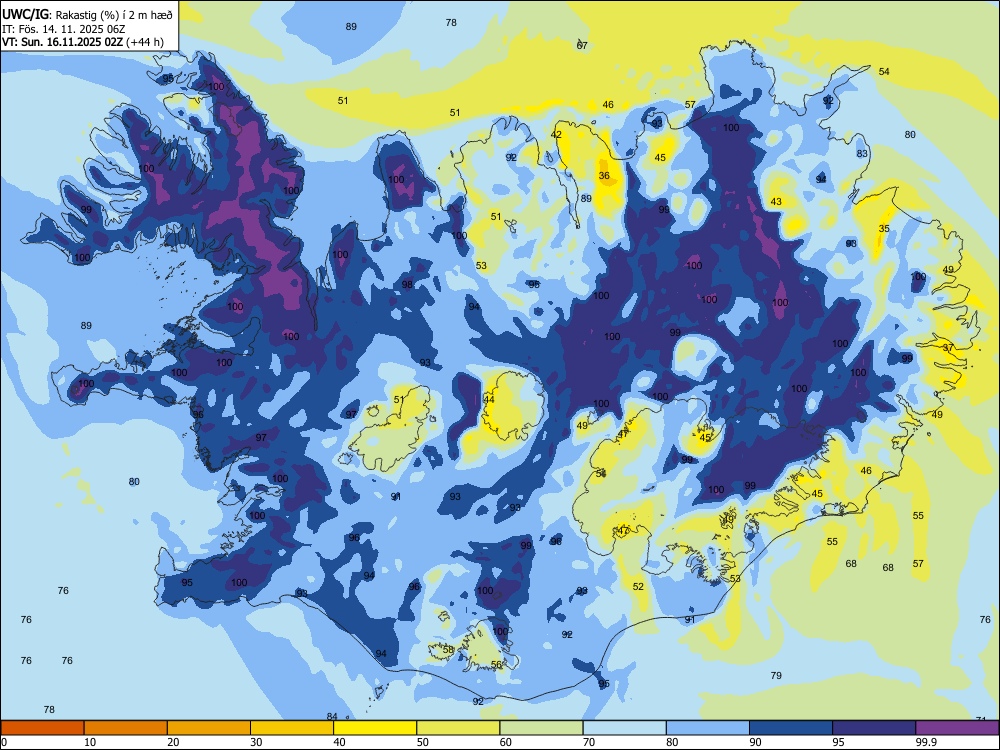Click the map value '43' in the northeast

[x=776, y=202]
